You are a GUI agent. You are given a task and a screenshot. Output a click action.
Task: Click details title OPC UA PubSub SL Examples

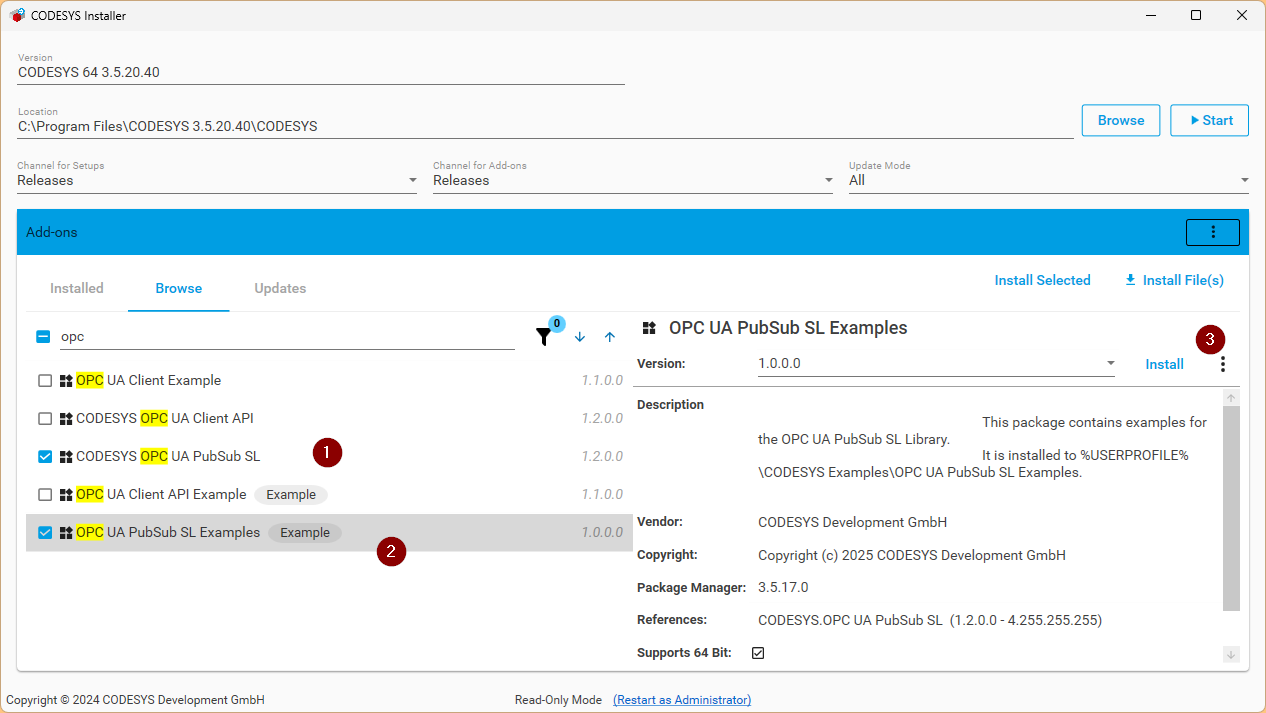788,328
